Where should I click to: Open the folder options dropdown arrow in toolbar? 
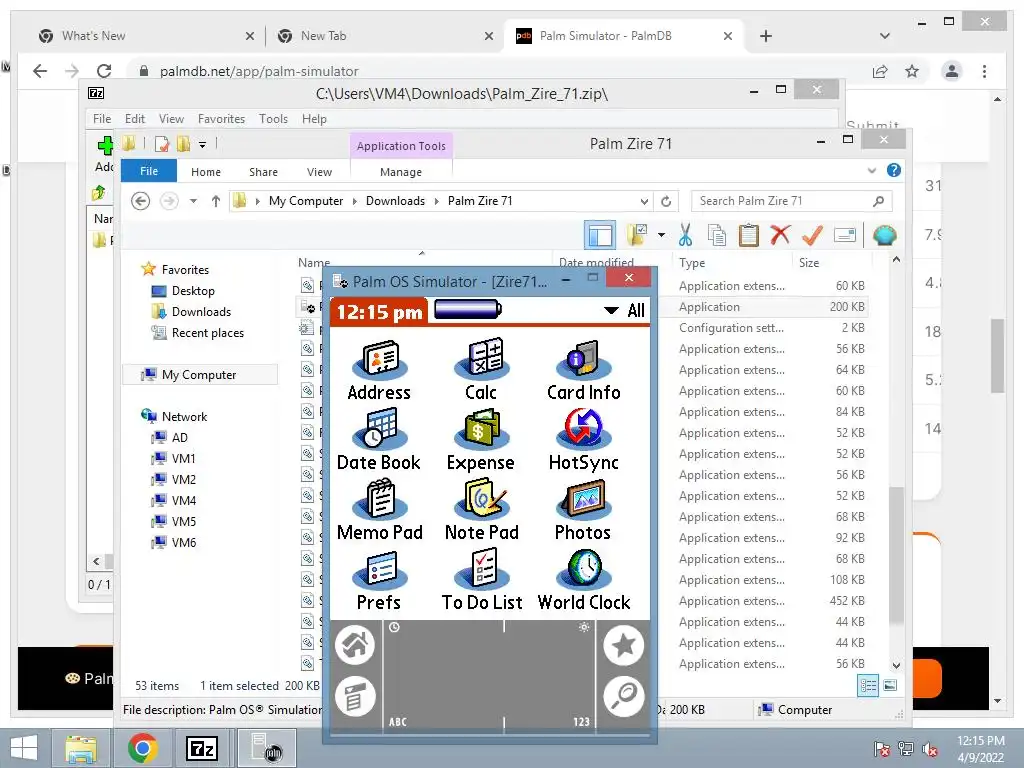click(661, 235)
